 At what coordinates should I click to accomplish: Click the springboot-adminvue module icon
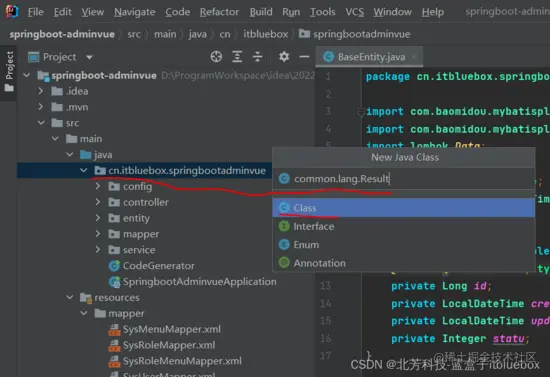(x=43, y=75)
